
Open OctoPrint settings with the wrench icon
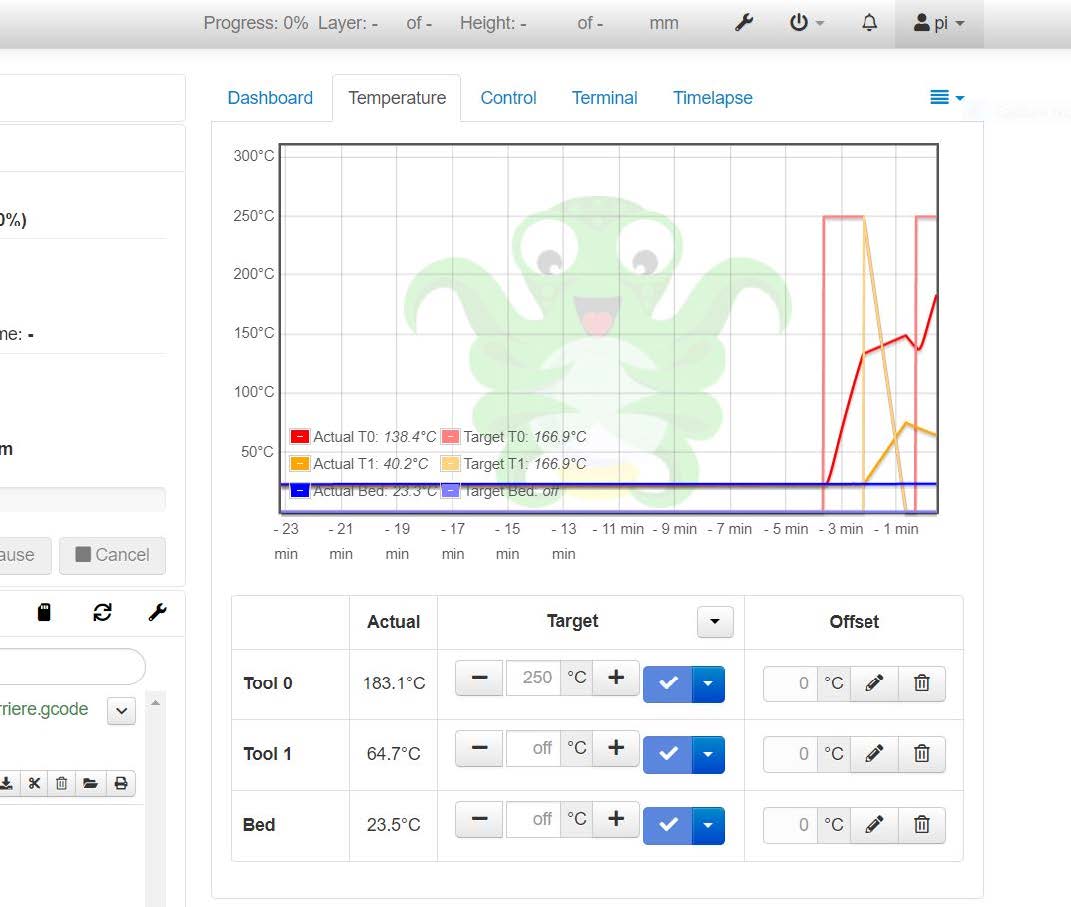[744, 22]
